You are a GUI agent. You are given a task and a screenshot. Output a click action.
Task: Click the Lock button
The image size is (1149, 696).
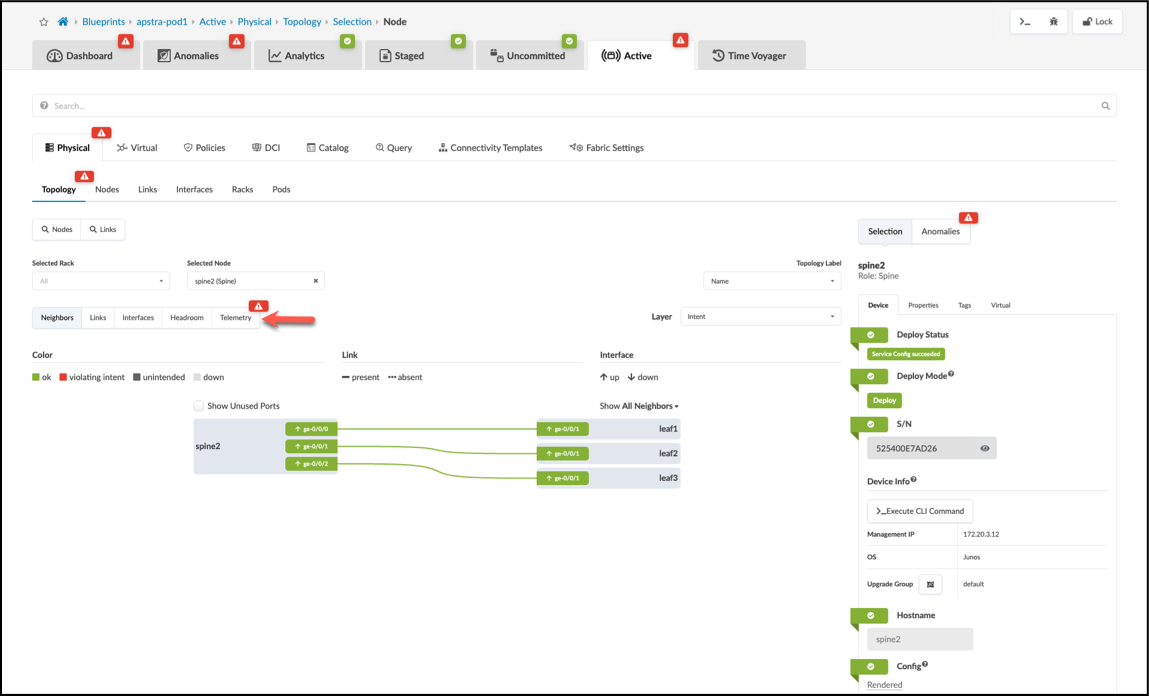point(1097,22)
